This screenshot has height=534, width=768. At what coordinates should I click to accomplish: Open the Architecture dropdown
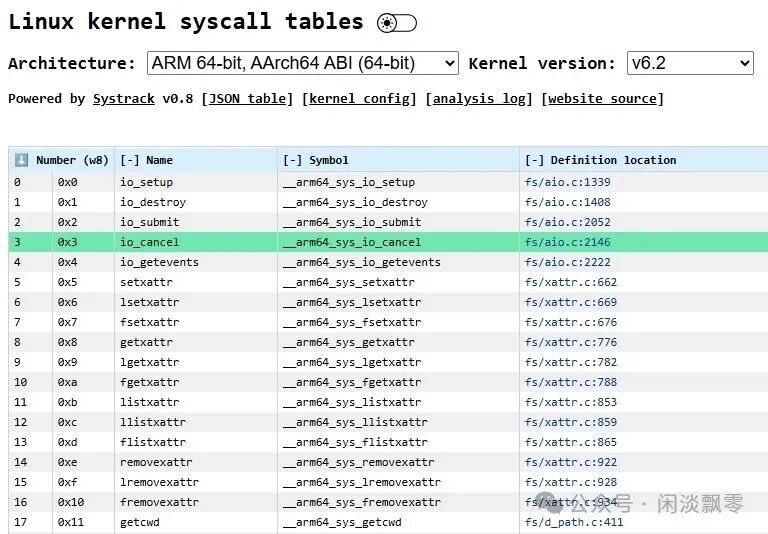[x=303, y=63]
